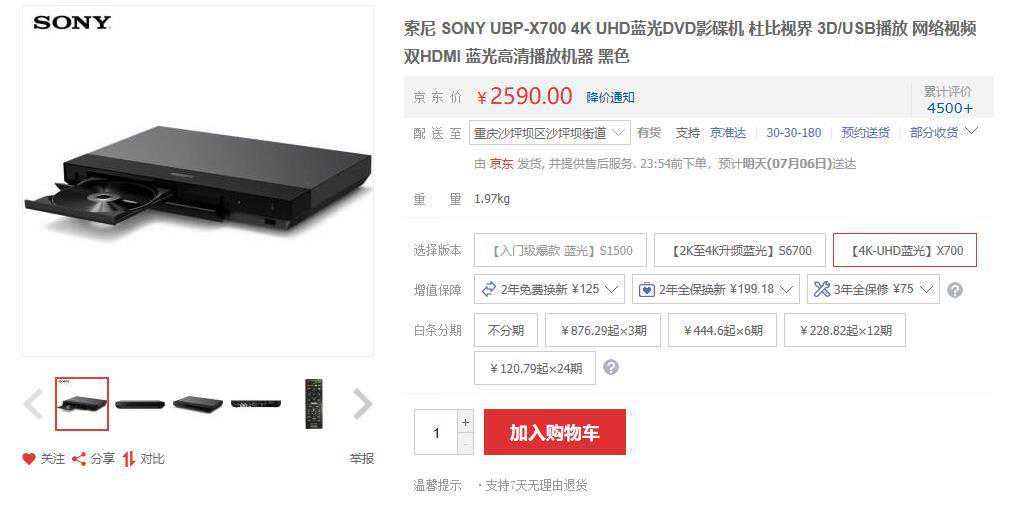Expand more delivery services chevron
The width and height of the screenshot is (1010, 510).
pyautogui.click(x=971, y=131)
